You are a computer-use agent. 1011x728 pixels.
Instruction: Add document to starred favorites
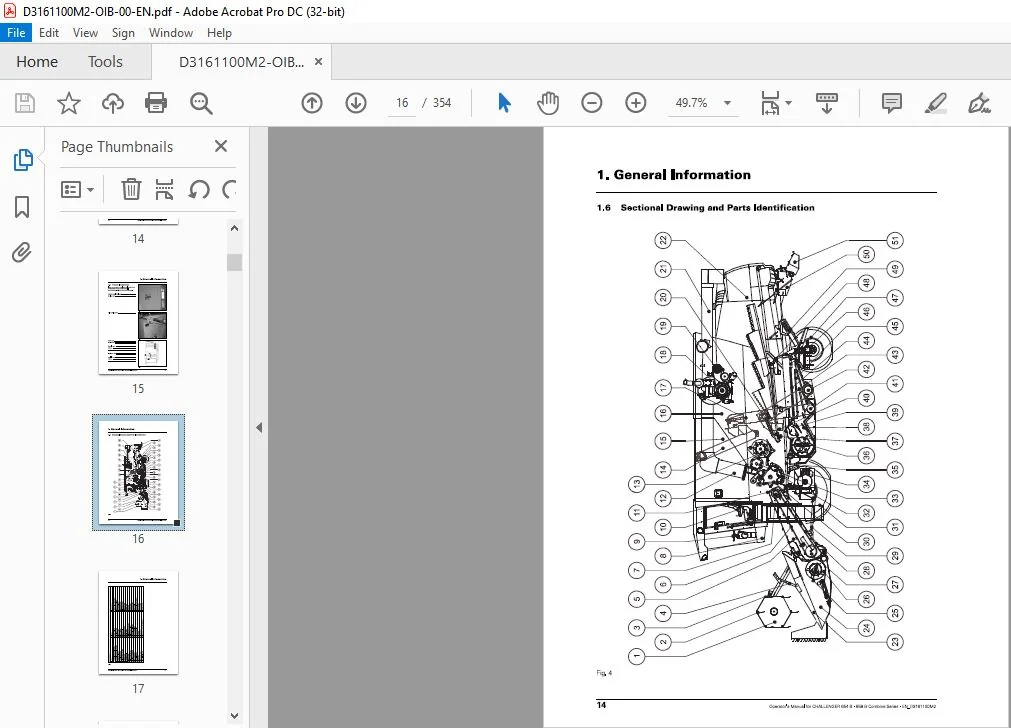click(68, 103)
